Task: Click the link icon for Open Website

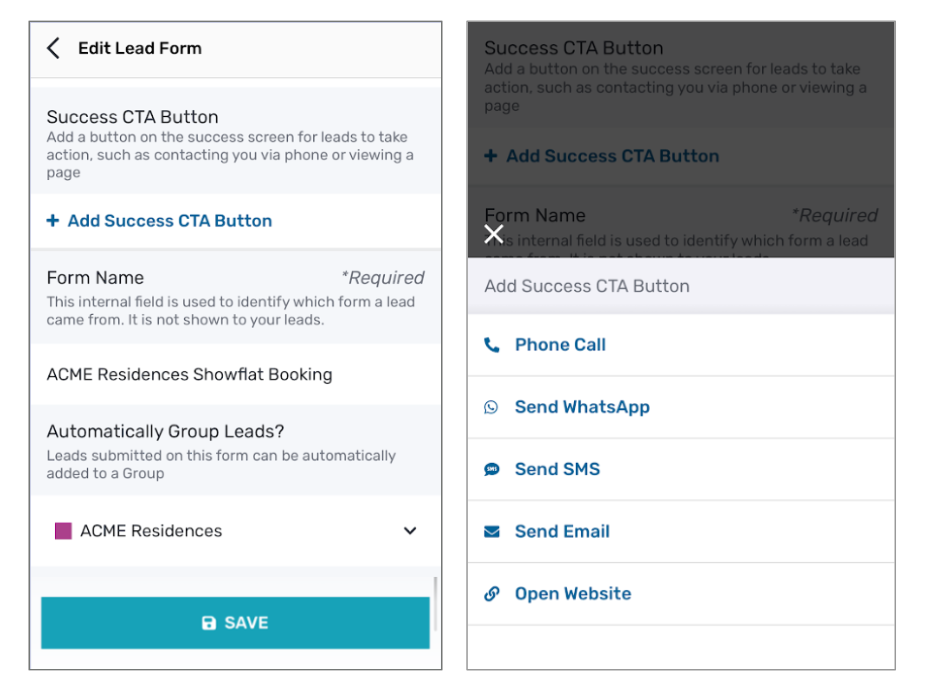Action: click(x=491, y=594)
